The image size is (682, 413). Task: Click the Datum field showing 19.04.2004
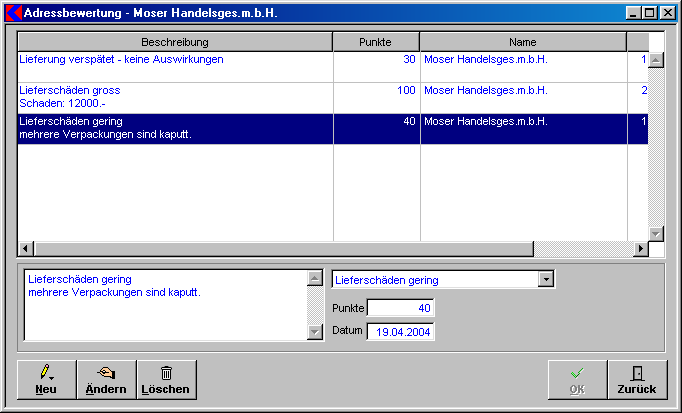click(x=400, y=331)
